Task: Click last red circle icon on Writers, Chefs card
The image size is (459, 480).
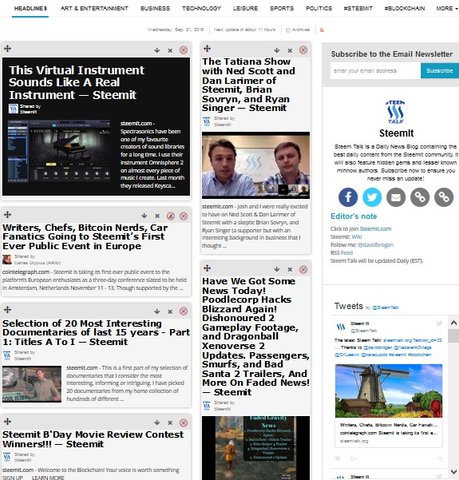Action: pyautogui.click(x=183, y=216)
